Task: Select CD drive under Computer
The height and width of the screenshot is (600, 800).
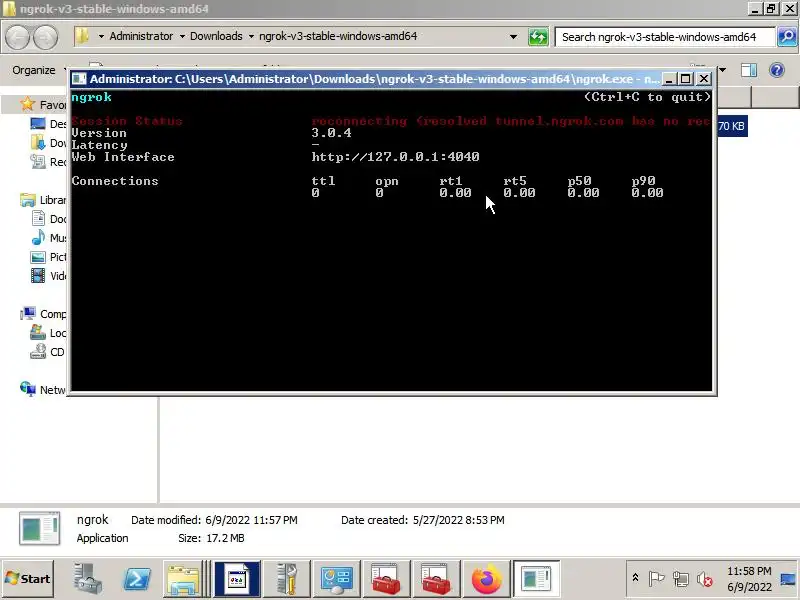Action: (x=48, y=352)
